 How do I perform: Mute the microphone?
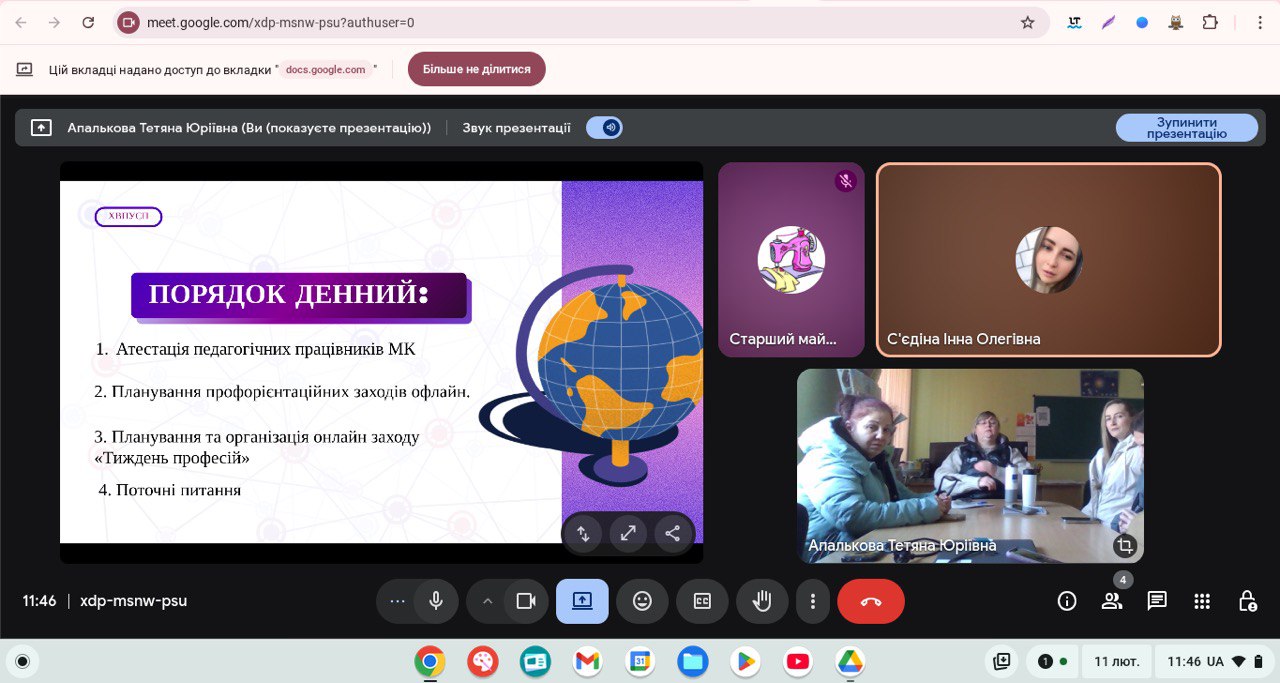[x=436, y=601]
